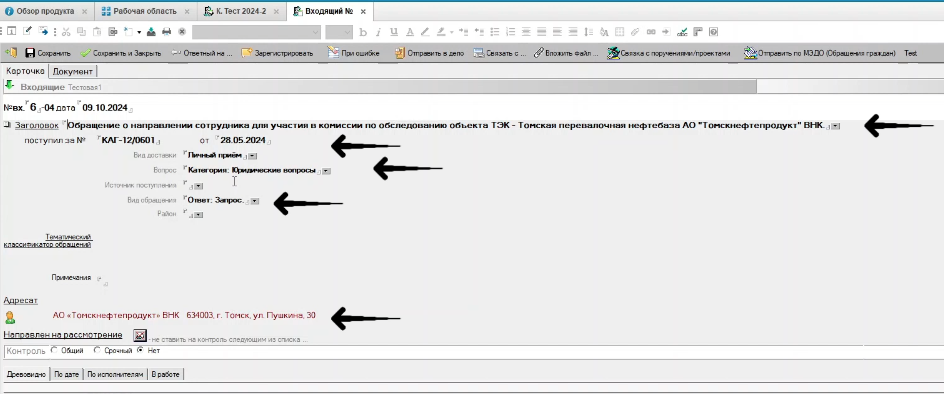Image resolution: width=944 pixels, height=394 pixels.
Task: Click icon next to Направлен на рассмотрение
Action: pos(140,335)
